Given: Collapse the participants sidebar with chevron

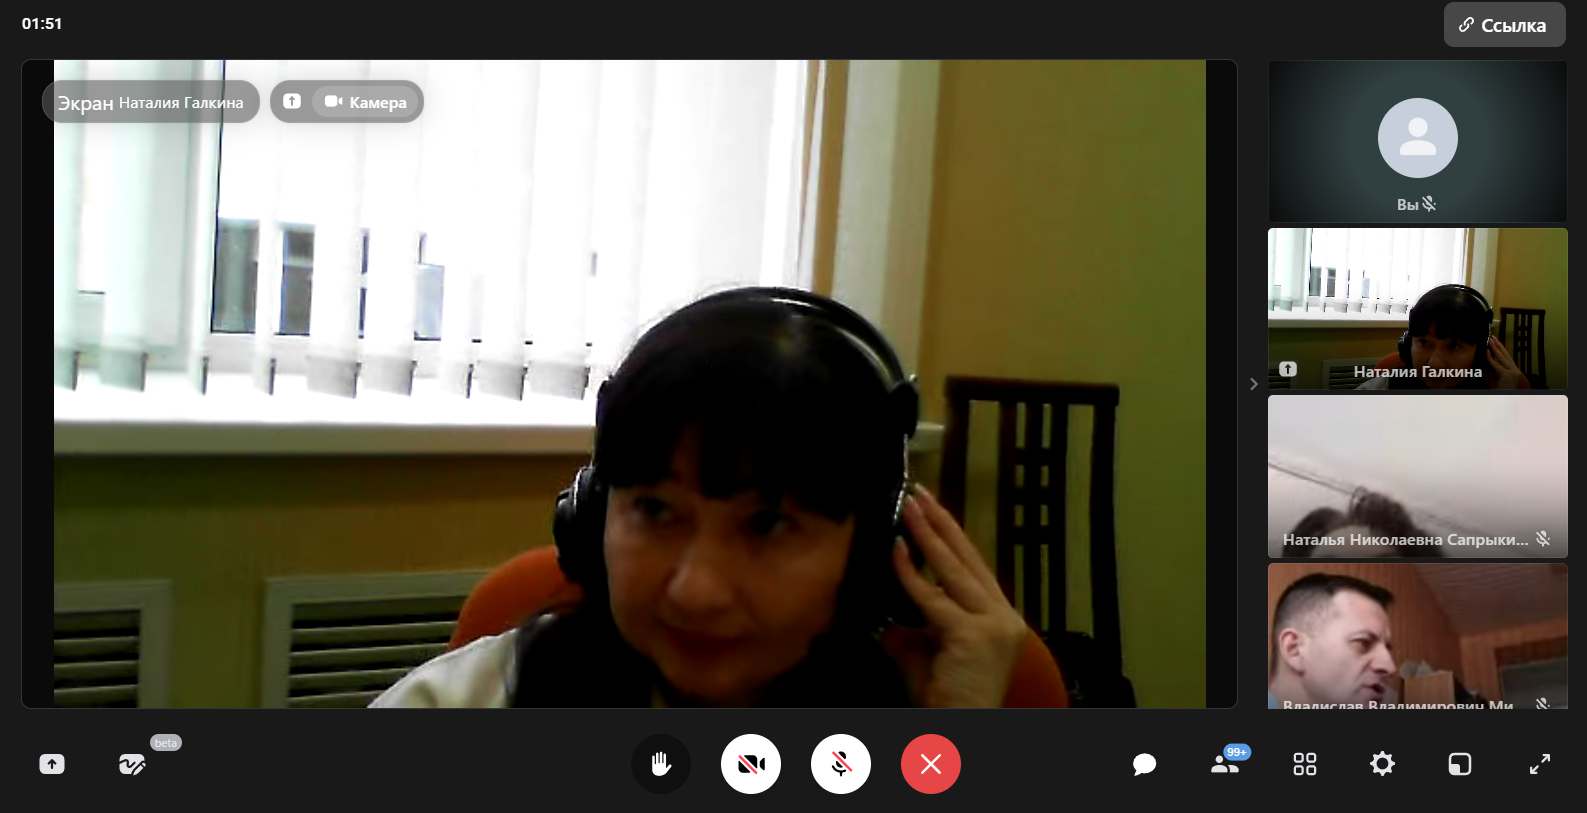Looking at the screenshot, I should (1254, 384).
